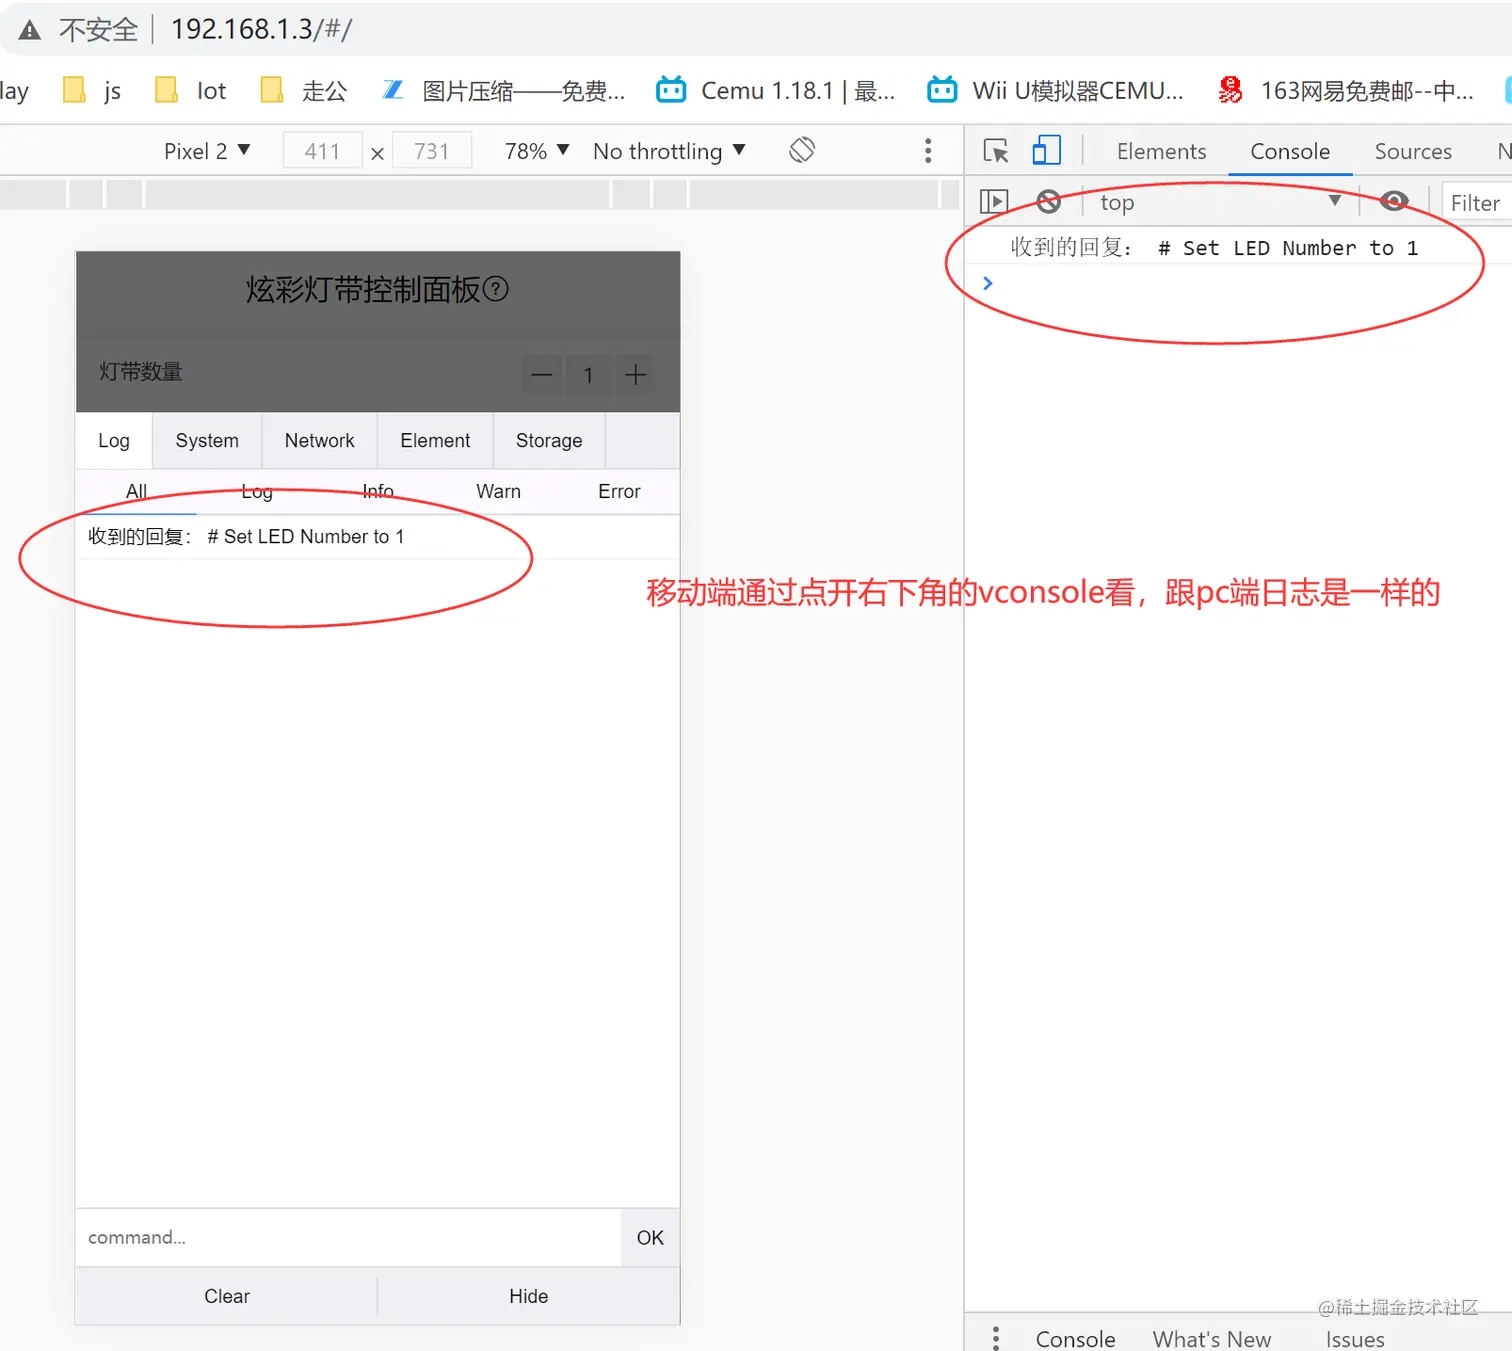
Task: Select the vConsole Log tab
Action: (x=114, y=441)
